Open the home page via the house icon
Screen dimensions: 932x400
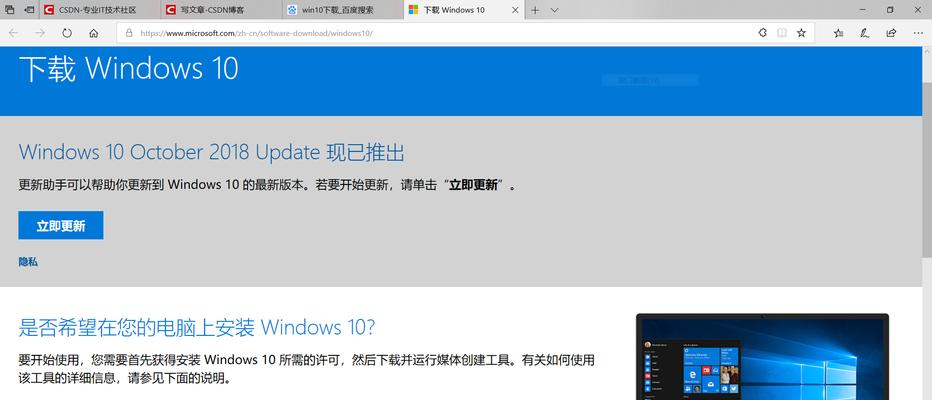point(93,33)
